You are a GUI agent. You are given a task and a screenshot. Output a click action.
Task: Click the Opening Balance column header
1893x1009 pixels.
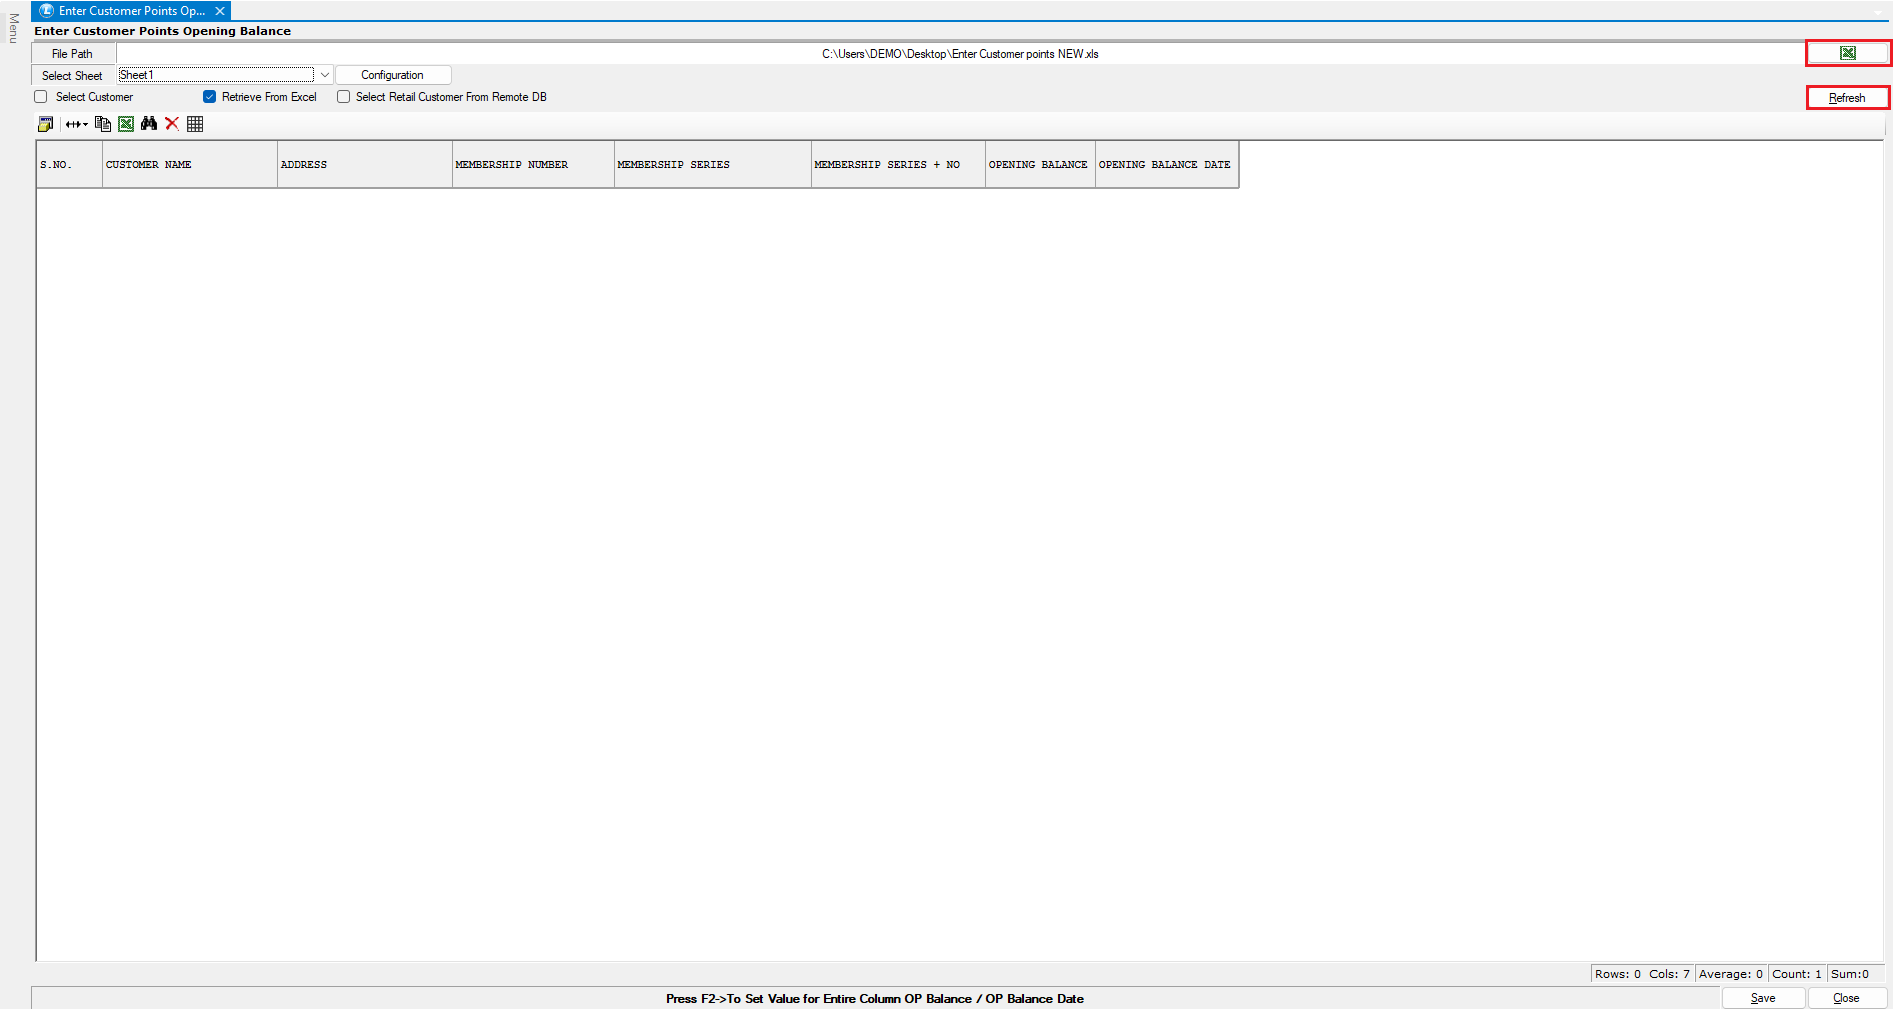[x=1038, y=165]
